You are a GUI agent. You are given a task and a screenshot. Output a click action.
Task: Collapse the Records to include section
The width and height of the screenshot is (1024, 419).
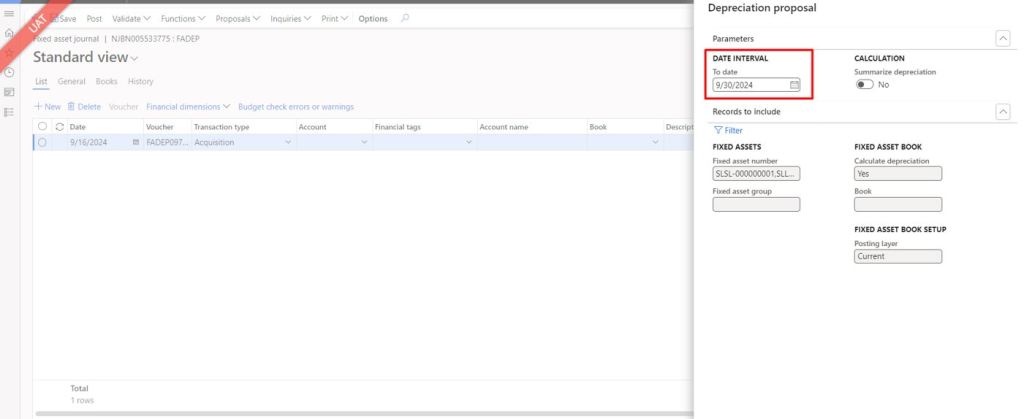click(1003, 111)
